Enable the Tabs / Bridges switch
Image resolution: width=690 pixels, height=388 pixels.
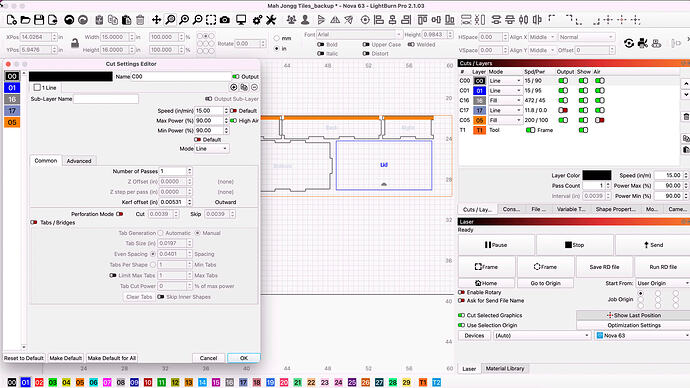[x=34, y=223]
